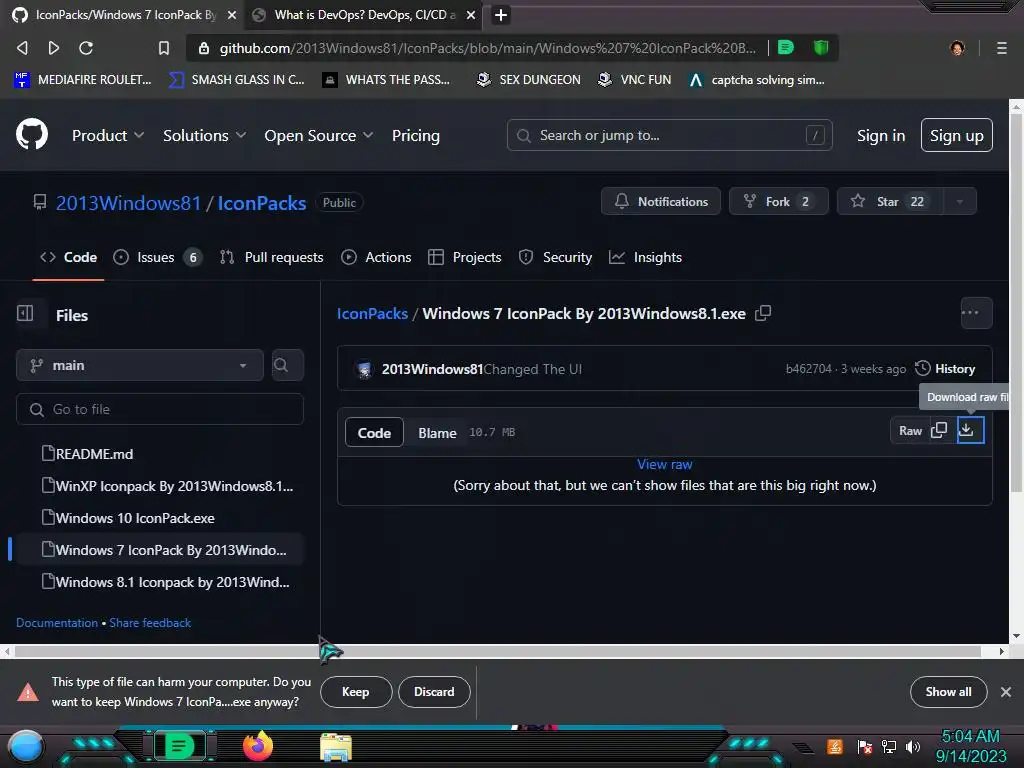Open the Pricing page
This screenshot has width=1024, height=768.
pyautogui.click(x=415, y=135)
